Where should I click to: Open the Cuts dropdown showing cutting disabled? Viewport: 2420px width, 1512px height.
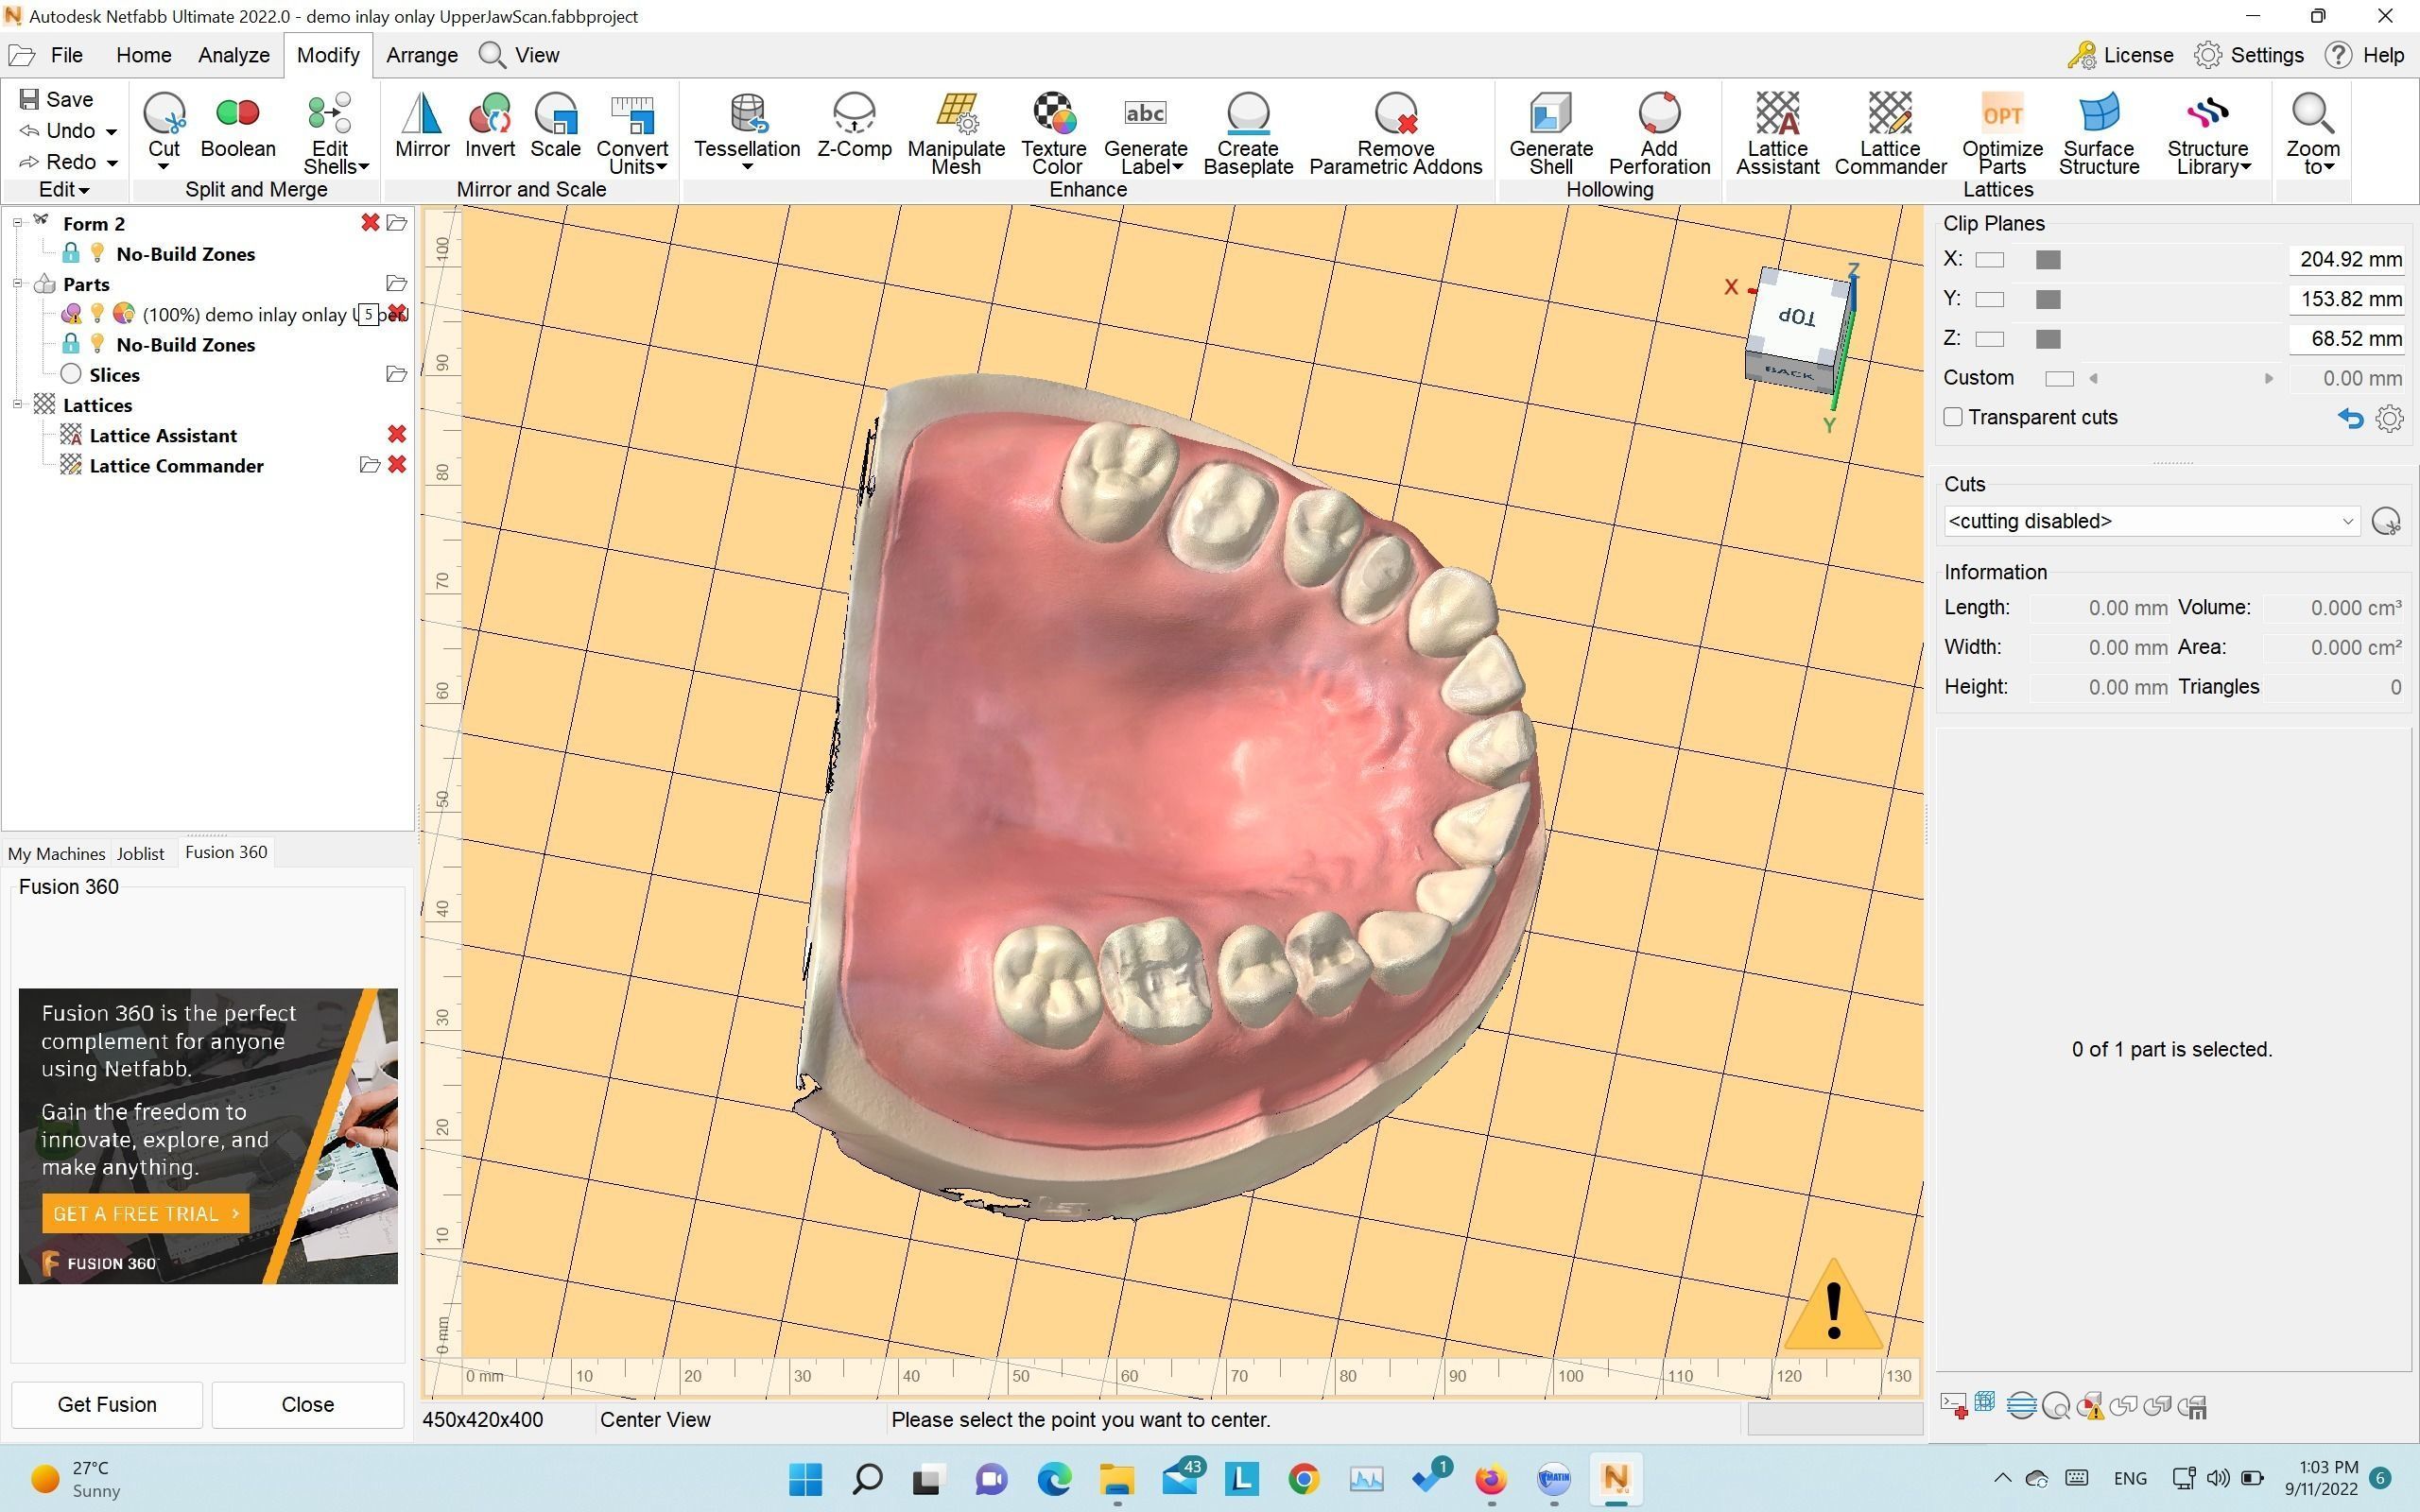(x=2151, y=521)
